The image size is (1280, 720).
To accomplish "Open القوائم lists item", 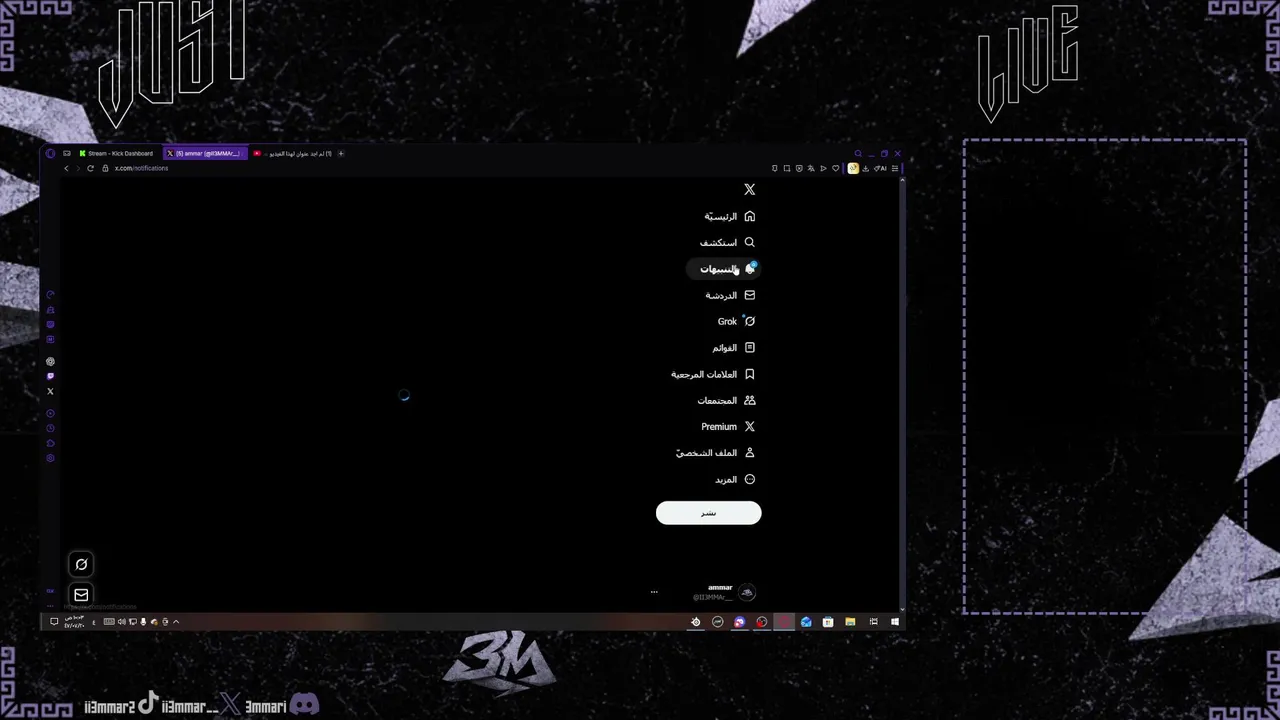I will pos(733,347).
